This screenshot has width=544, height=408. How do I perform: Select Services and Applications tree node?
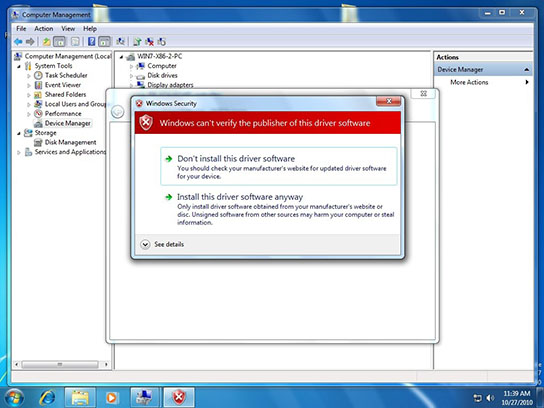coord(70,152)
